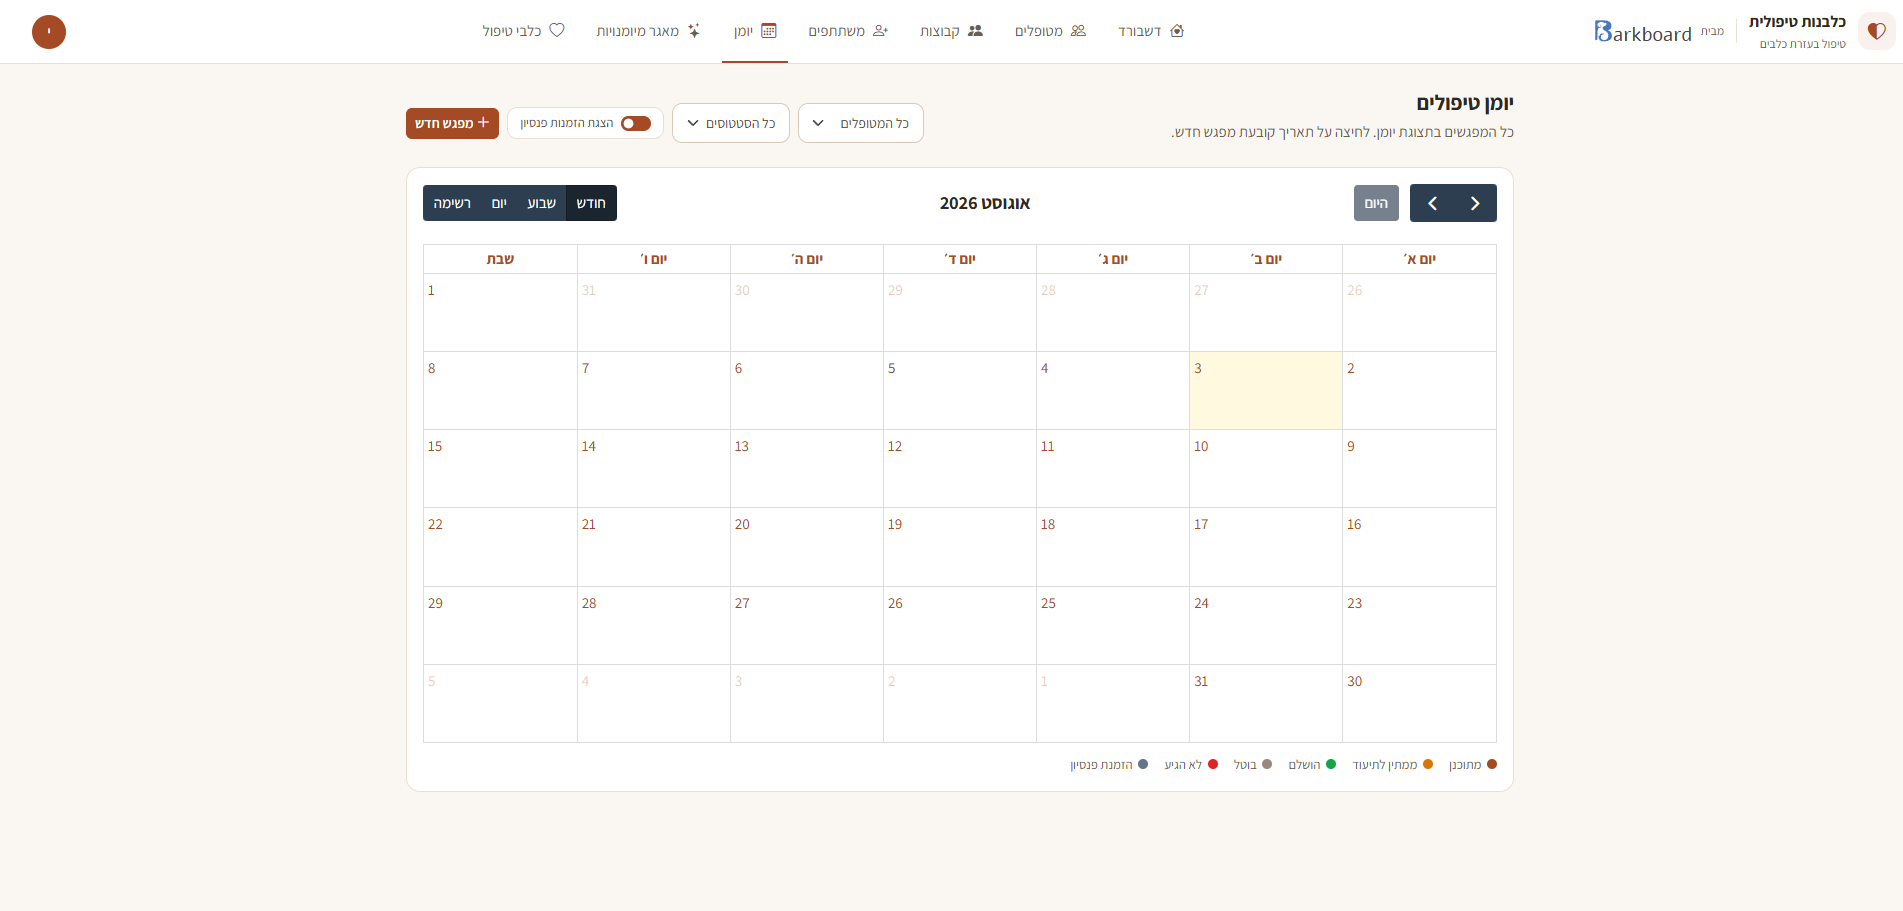This screenshot has height=911, width=1903.
Task: Click the היום today button
Action: pyautogui.click(x=1376, y=203)
